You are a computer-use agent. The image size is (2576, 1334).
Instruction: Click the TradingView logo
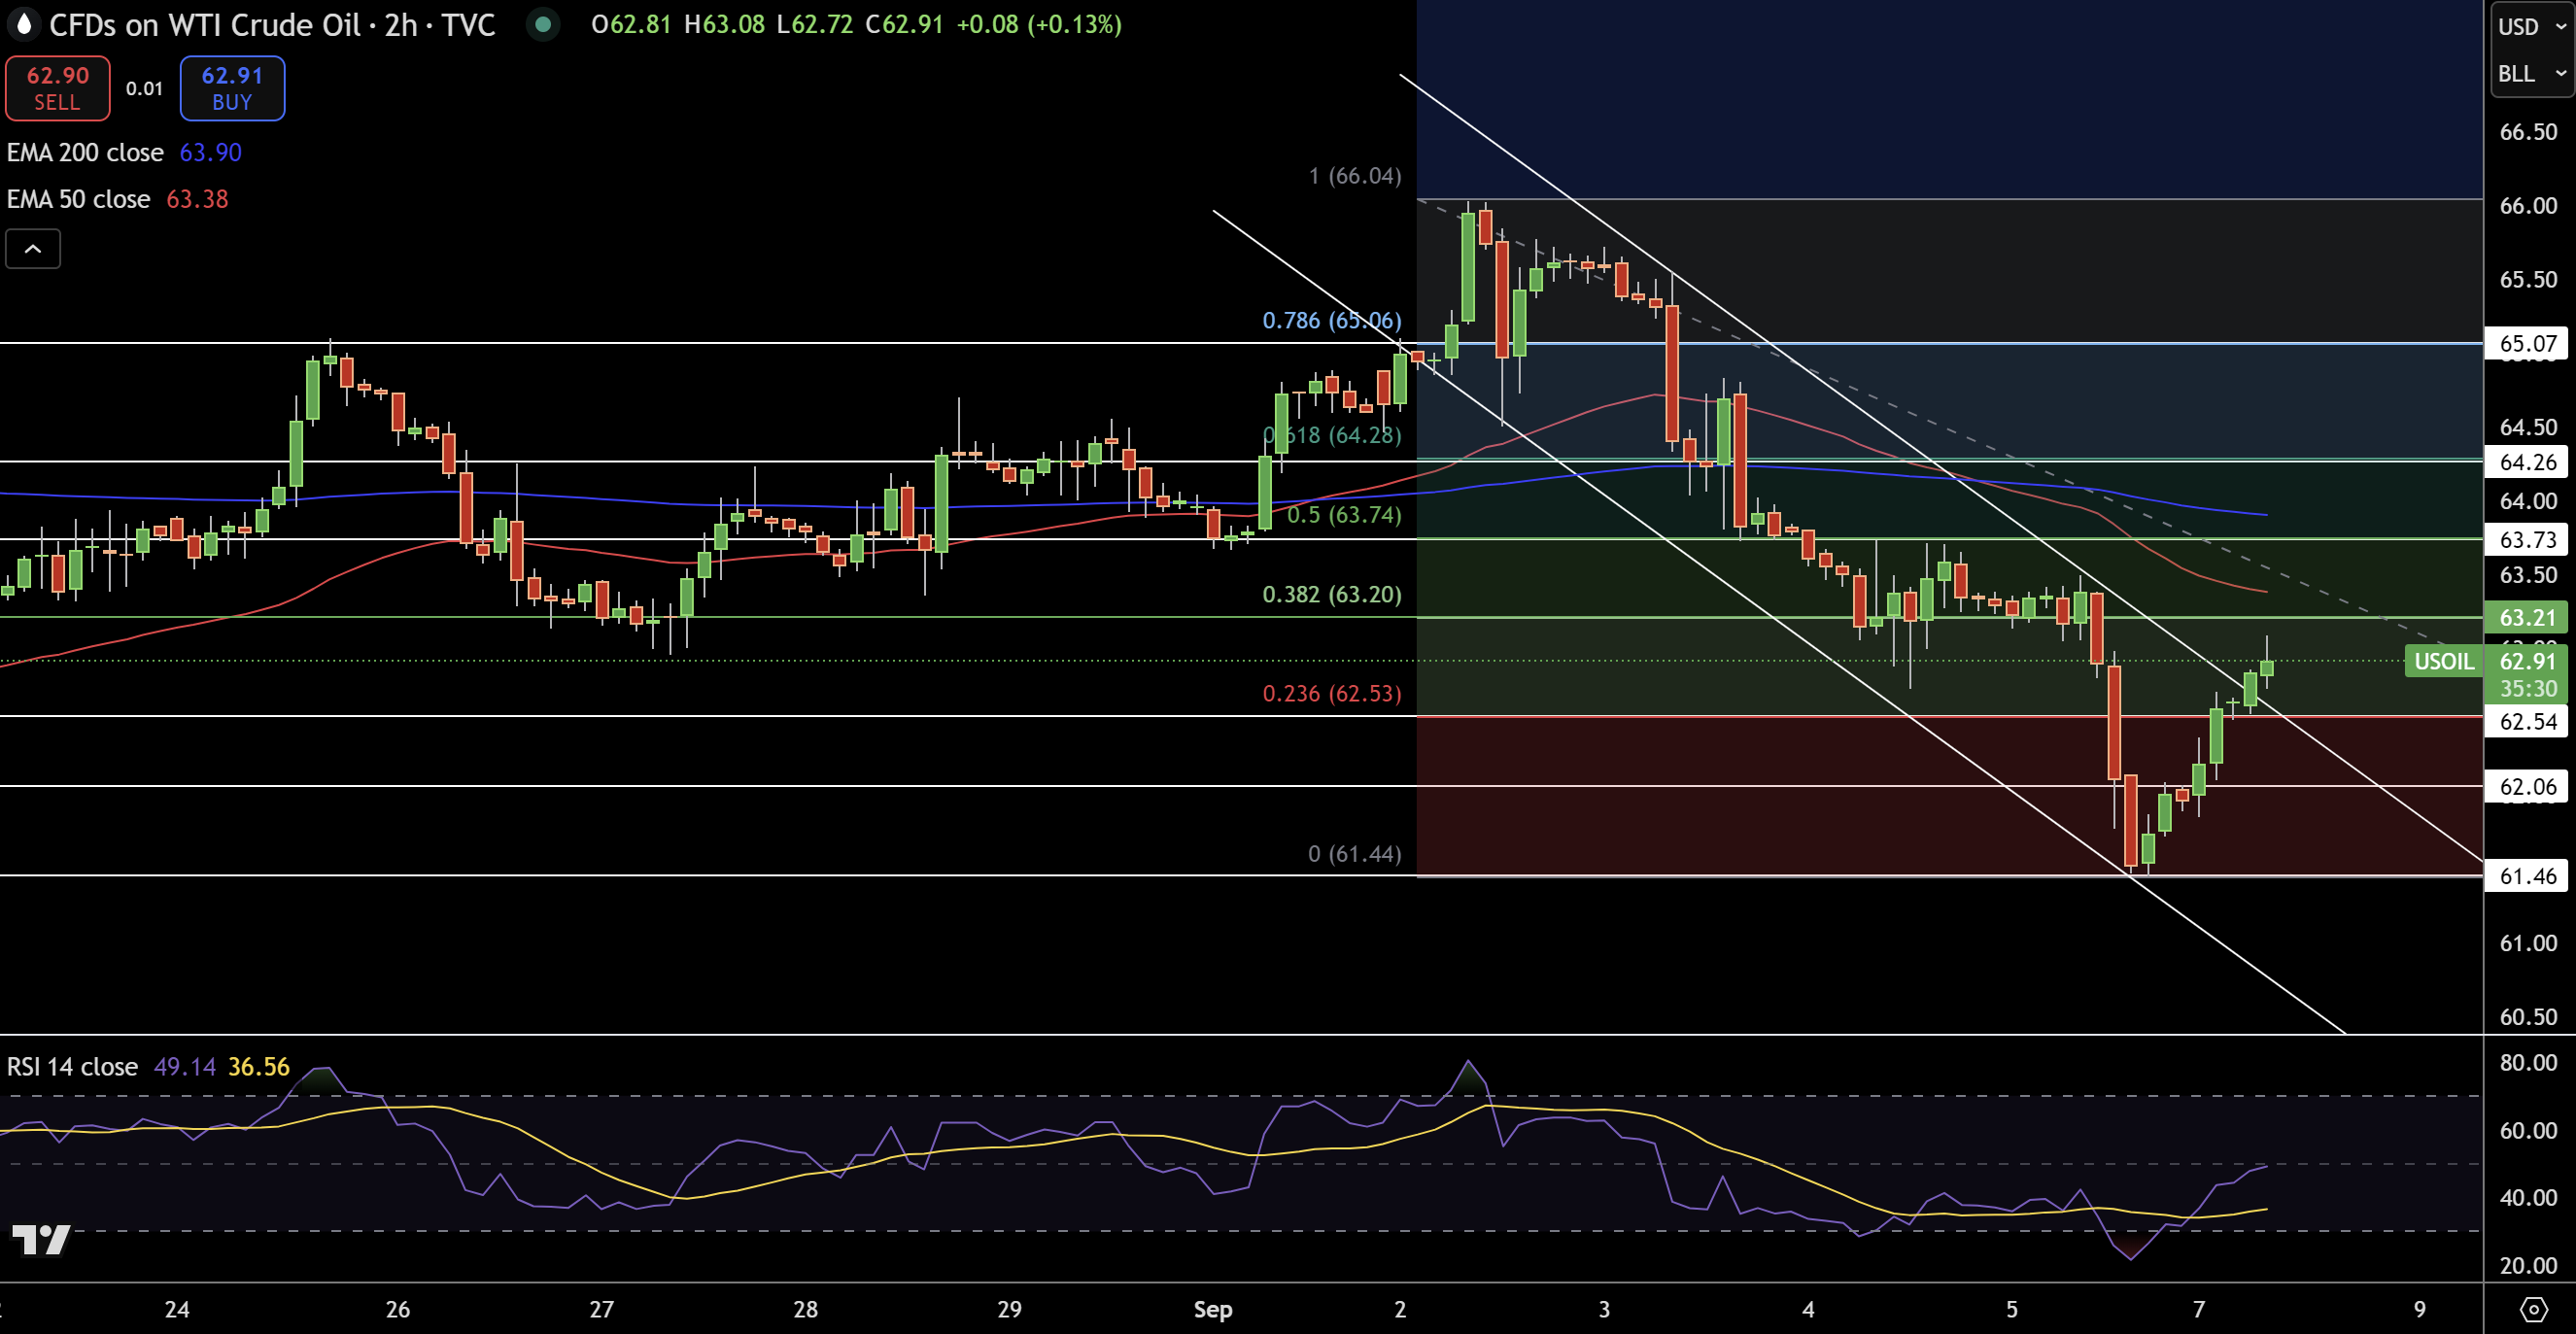tap(41, 1240)
